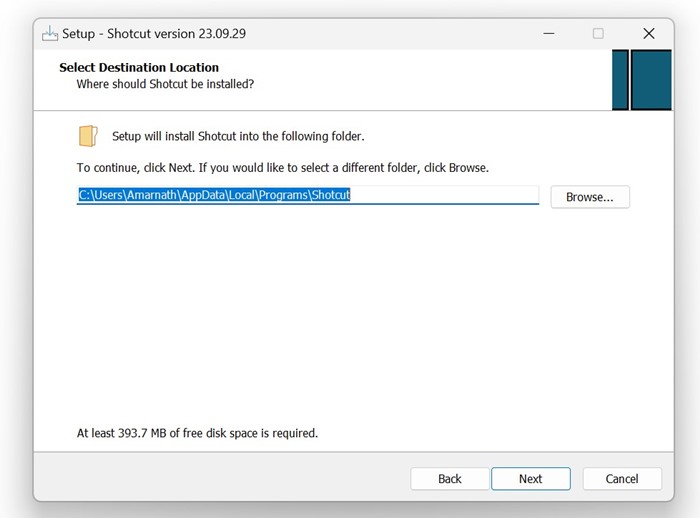Click the wide teal Shotcut logo block
This screenshot has width=700, height=518.
651,80
